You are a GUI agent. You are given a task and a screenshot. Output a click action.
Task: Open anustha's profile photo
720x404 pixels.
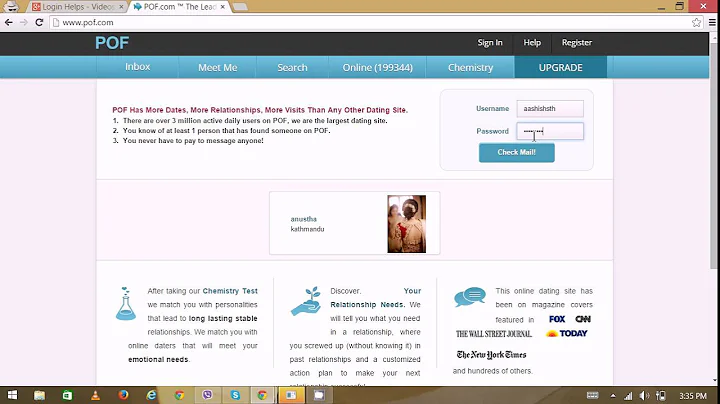click(406, 224)
